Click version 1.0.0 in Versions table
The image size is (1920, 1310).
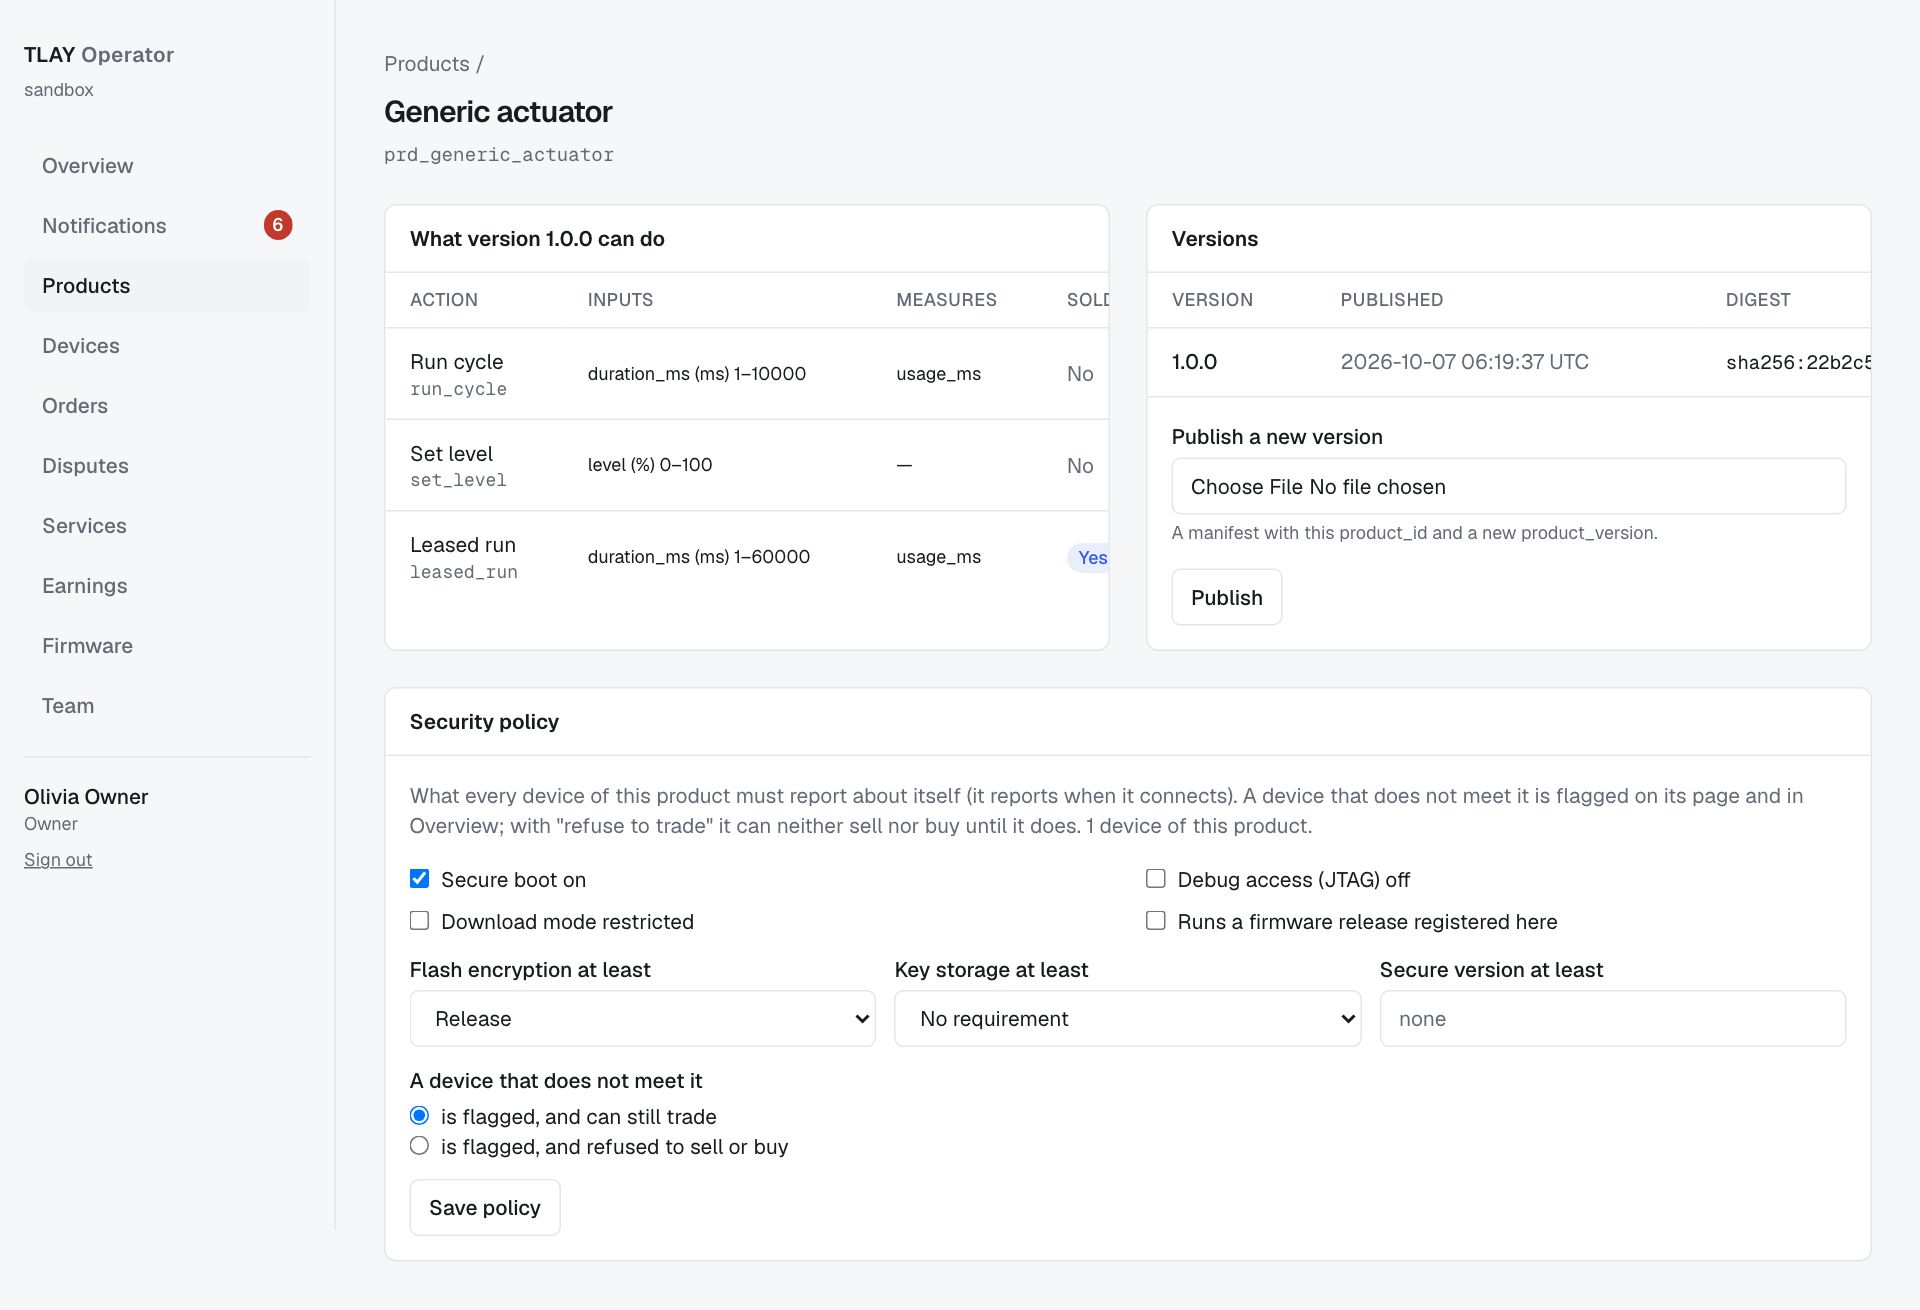click(1194, 362)
